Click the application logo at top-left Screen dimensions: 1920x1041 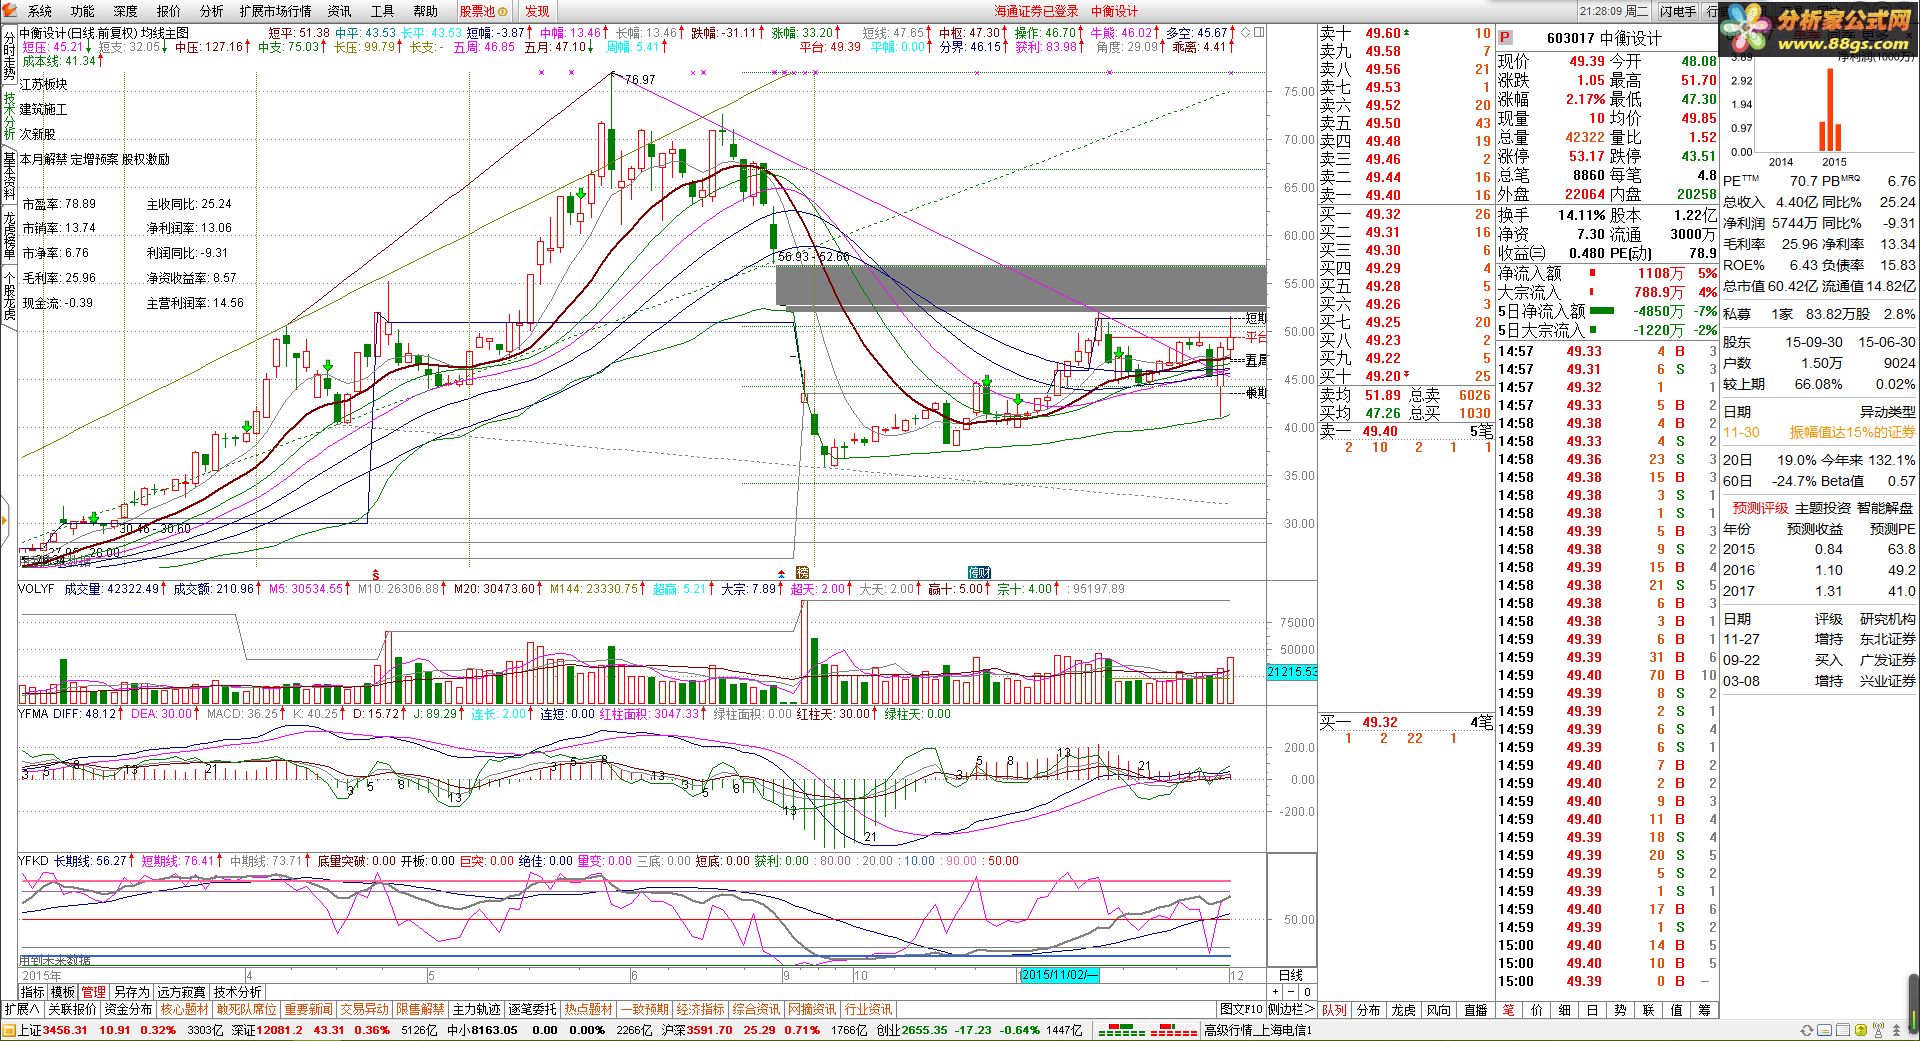[x=9, y=10]
